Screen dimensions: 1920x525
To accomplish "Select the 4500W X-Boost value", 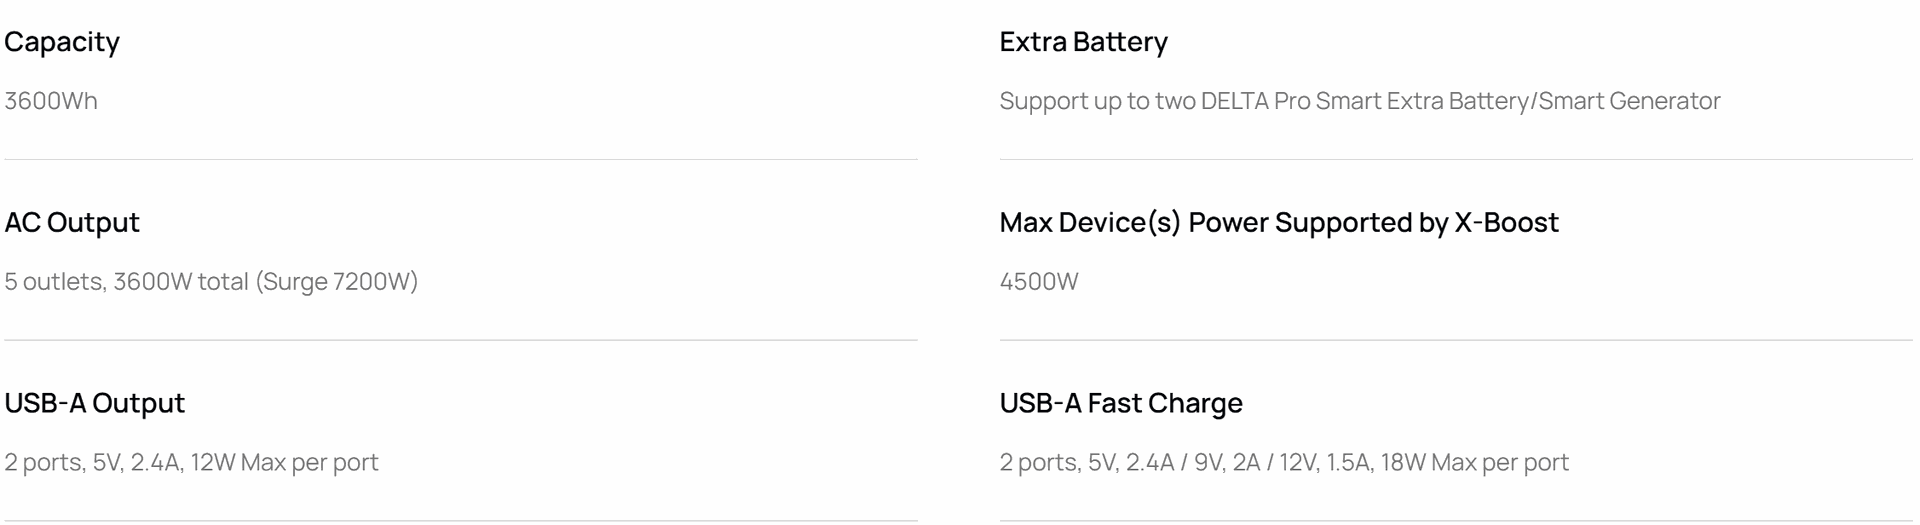I will [x=1039, y=282].
